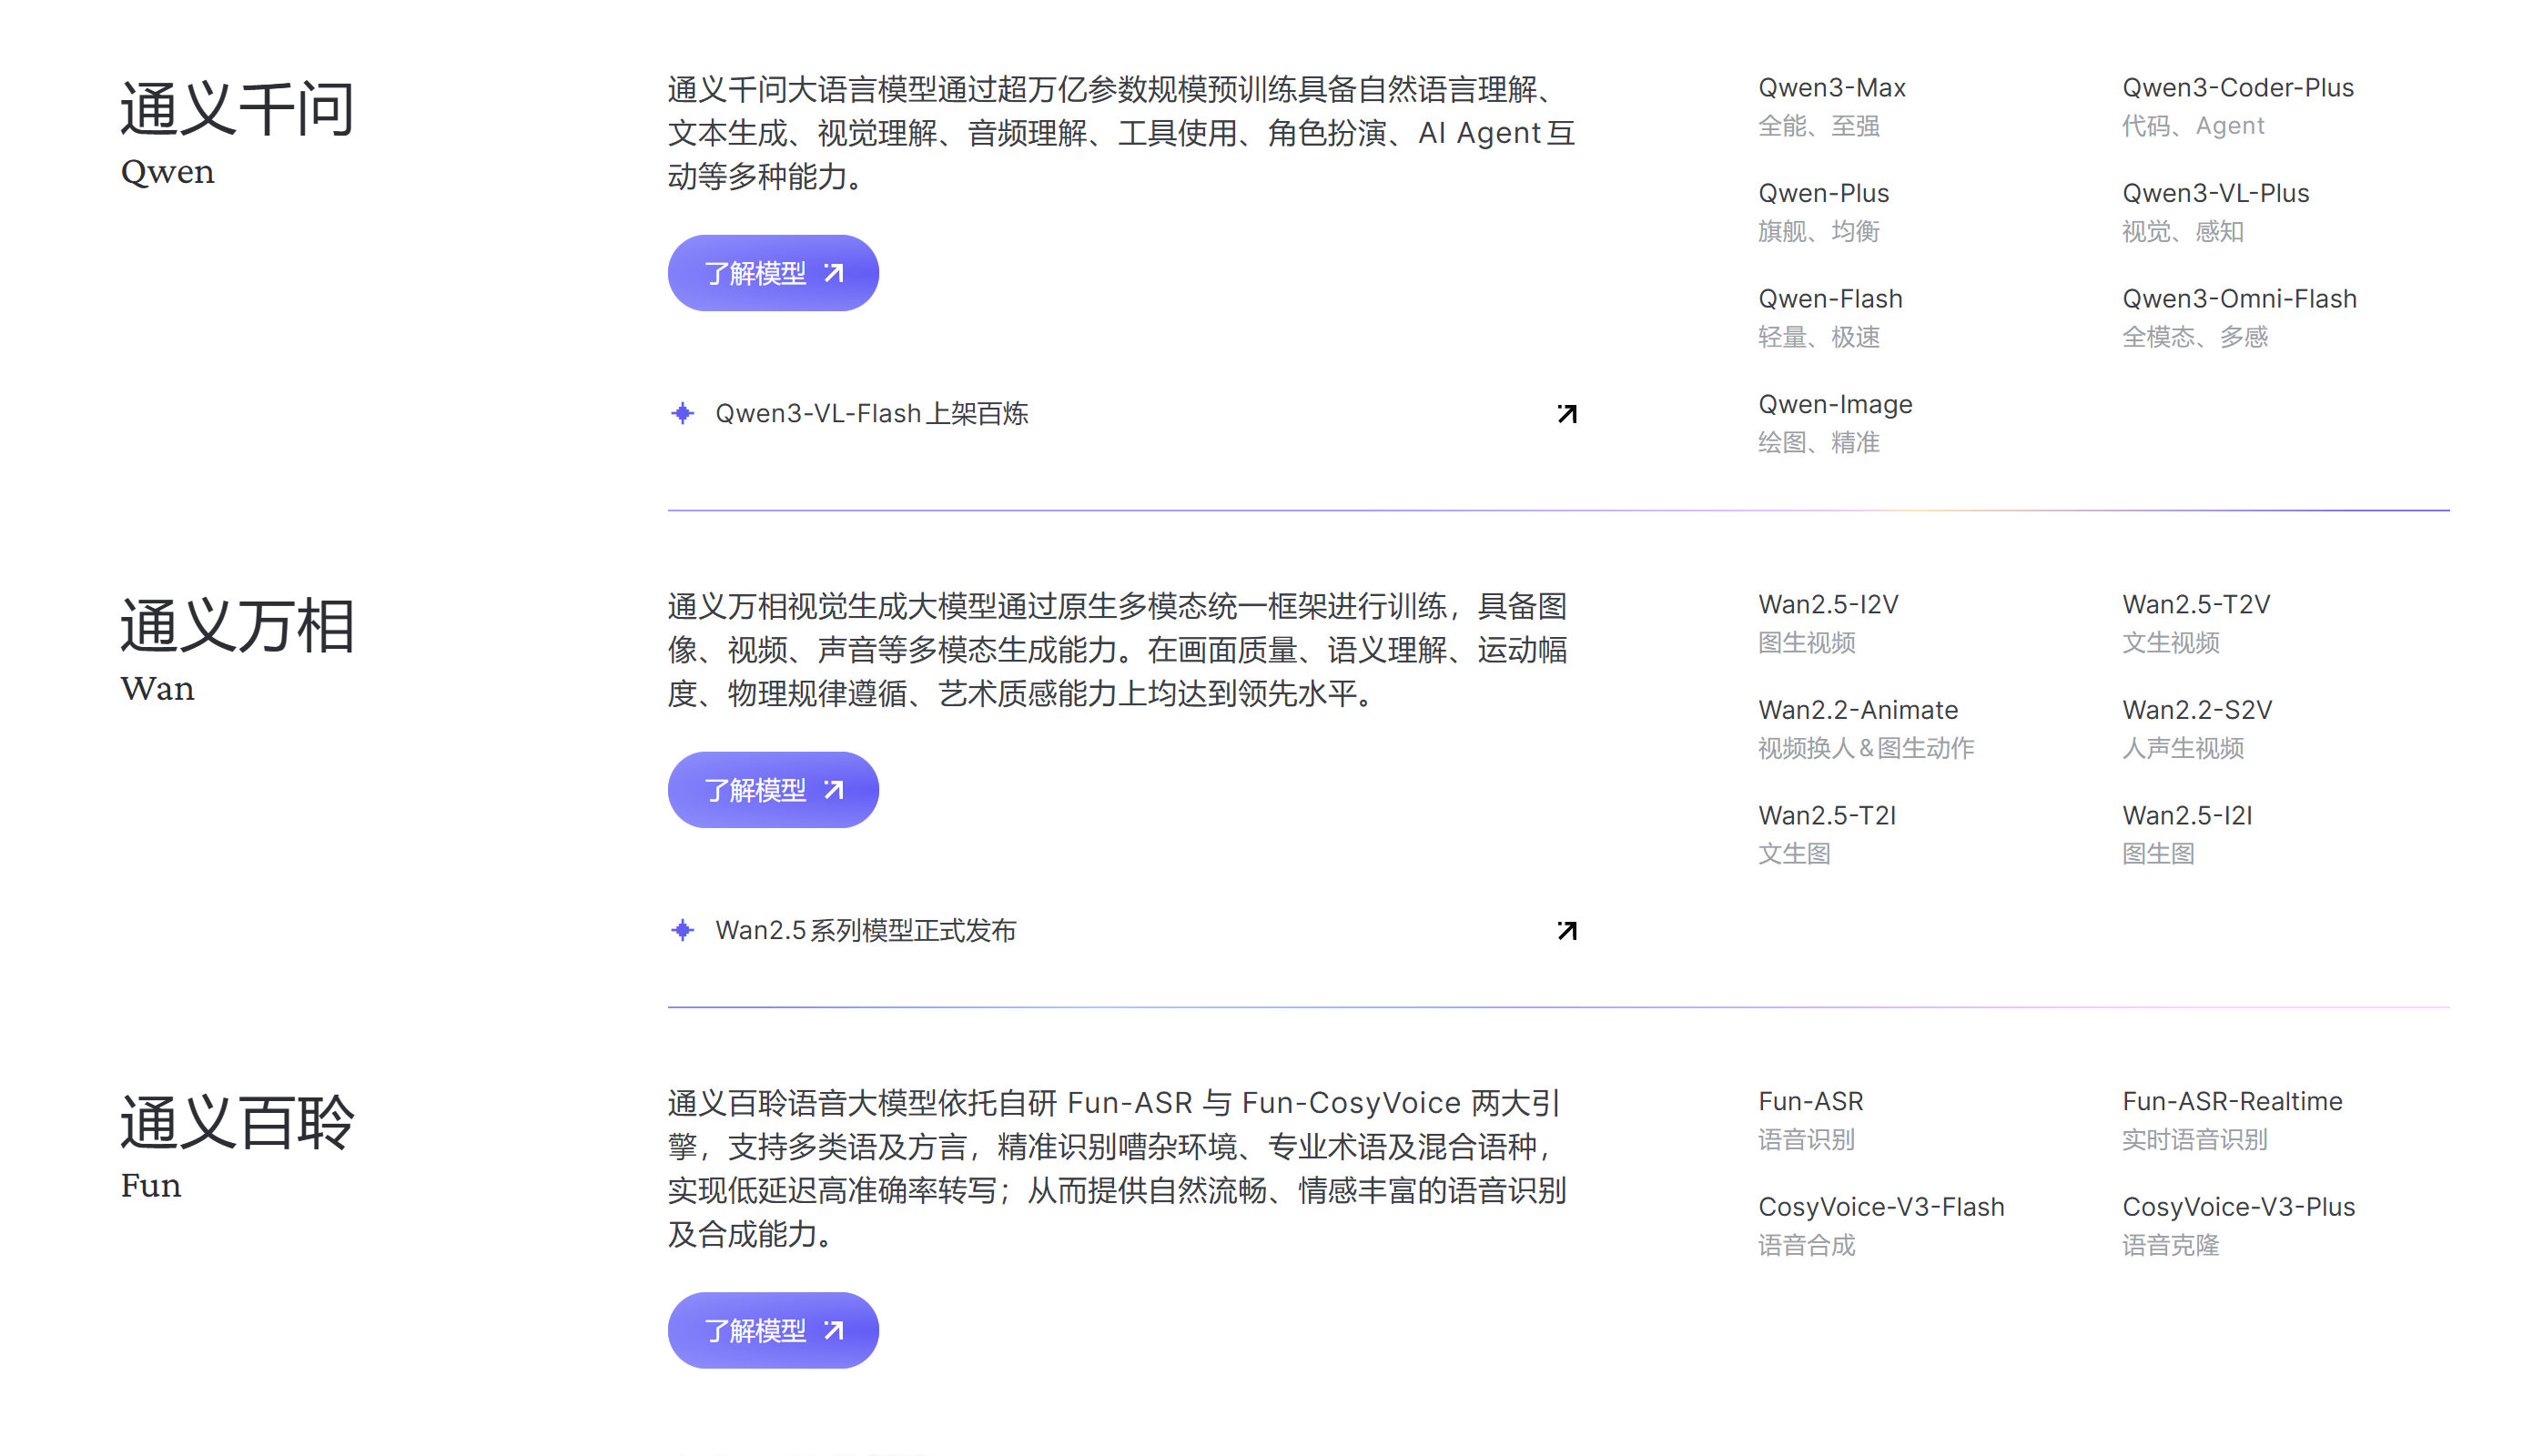This screenshot has width=2533, height=1456.
Task: Open Qwen3-Omni-Flash model entry
Action: 2238,299
